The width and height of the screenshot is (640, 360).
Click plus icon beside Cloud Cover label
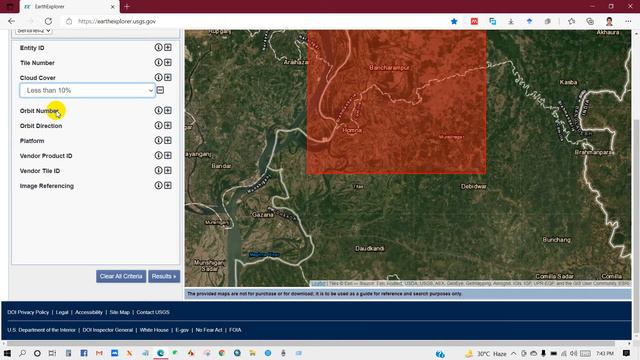[x=168, y=78]
